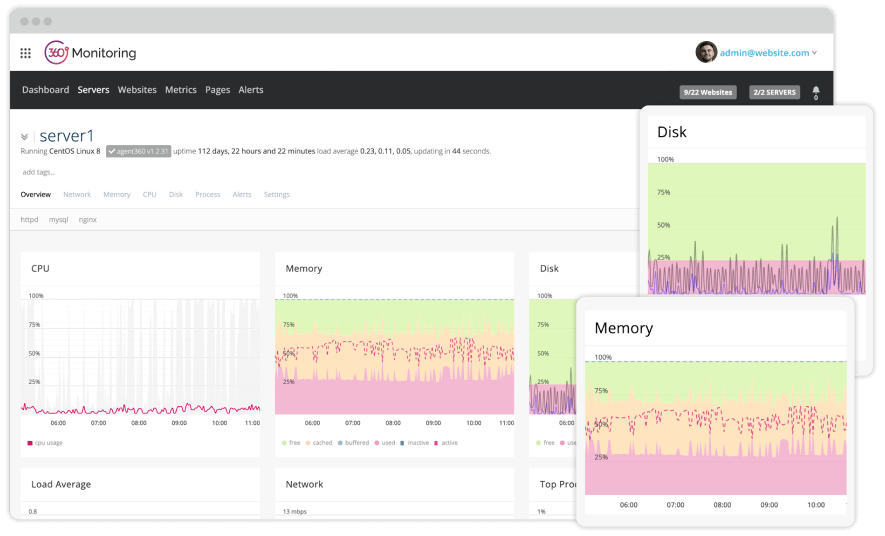Open the notifications bell icon
The width and height of the screenshot is (885, 536).
click(x=816, y=91)
